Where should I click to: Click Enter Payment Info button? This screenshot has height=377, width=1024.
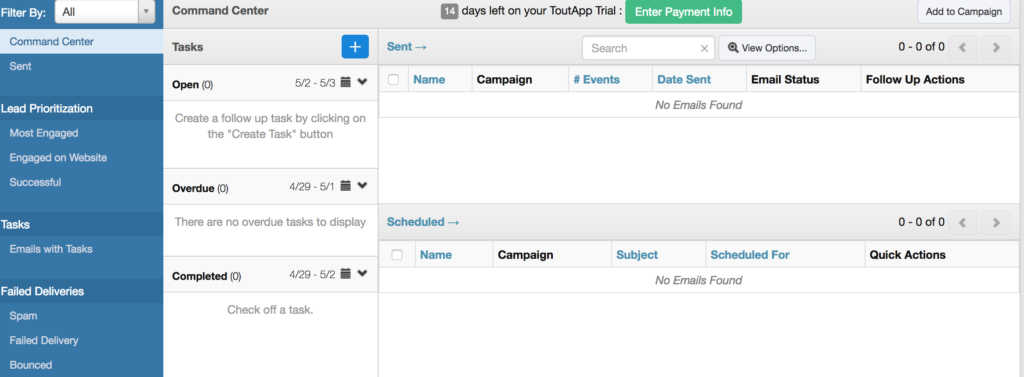pyautogui.click(x=683, y=12)
